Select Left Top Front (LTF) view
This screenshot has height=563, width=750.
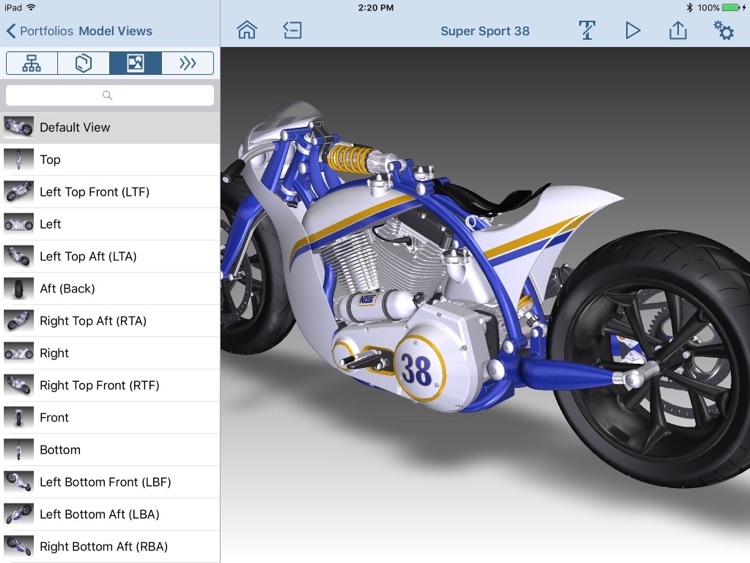coord(110,192)
